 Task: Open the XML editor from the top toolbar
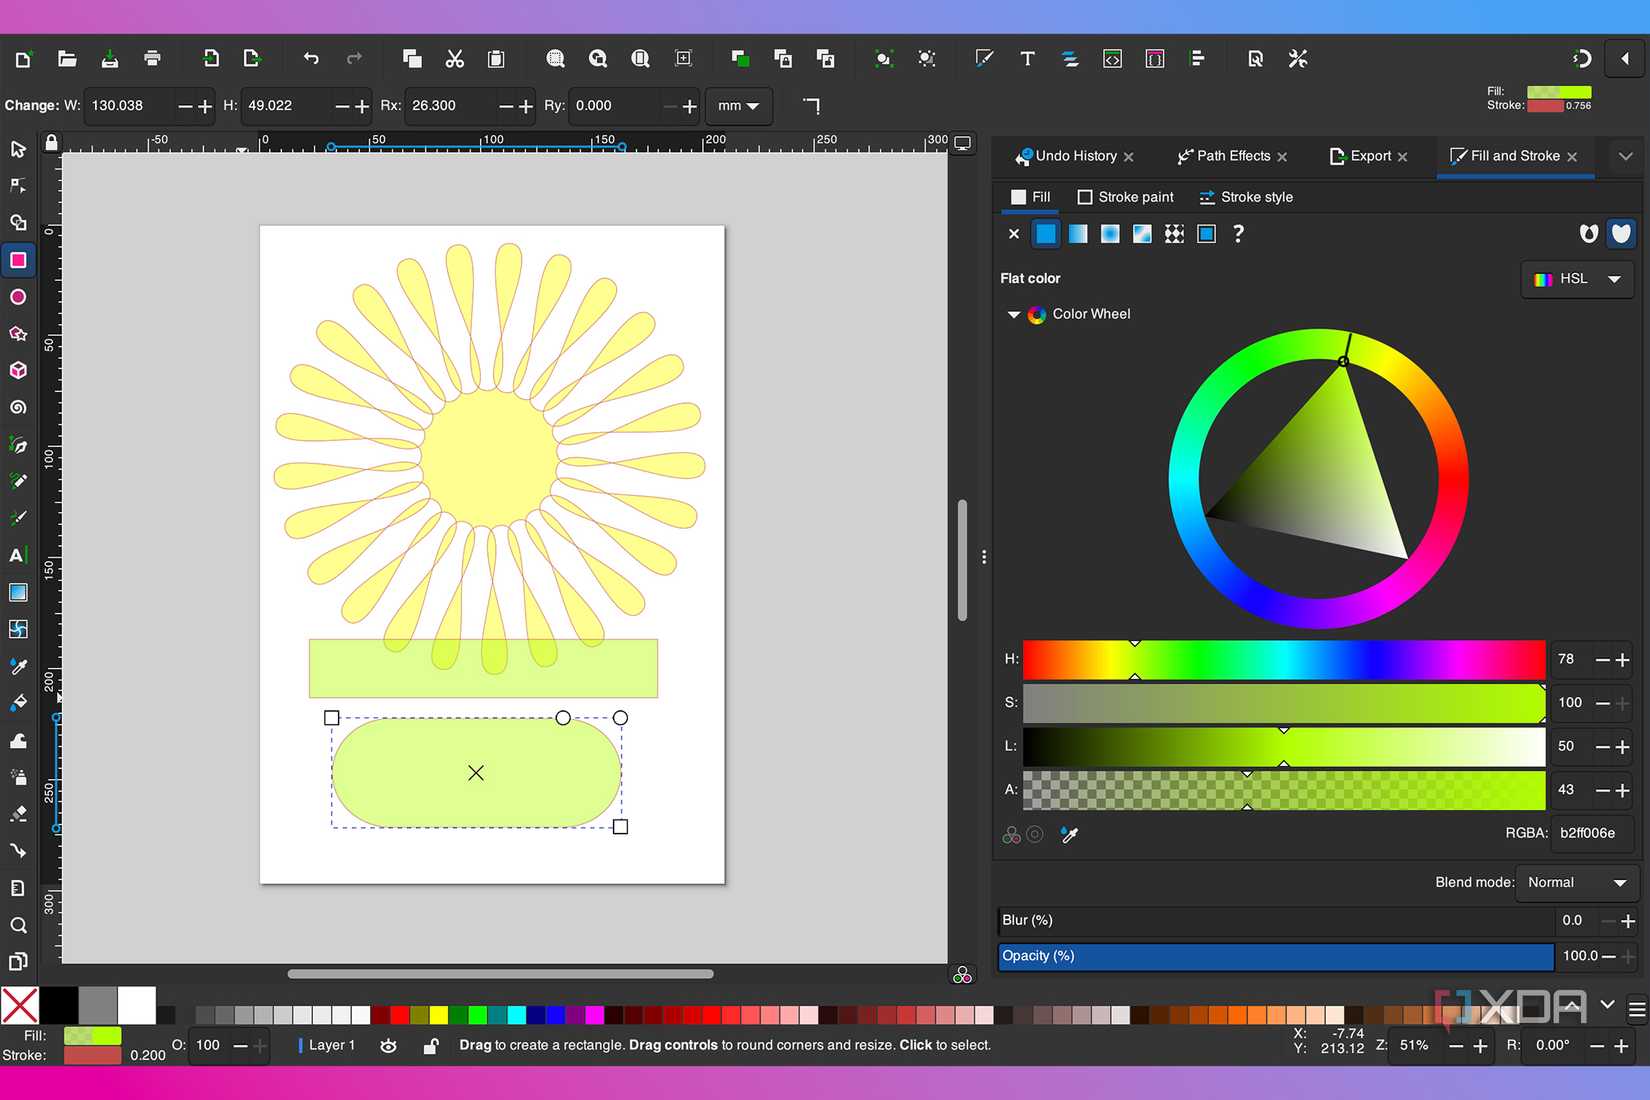(1112, 59)
